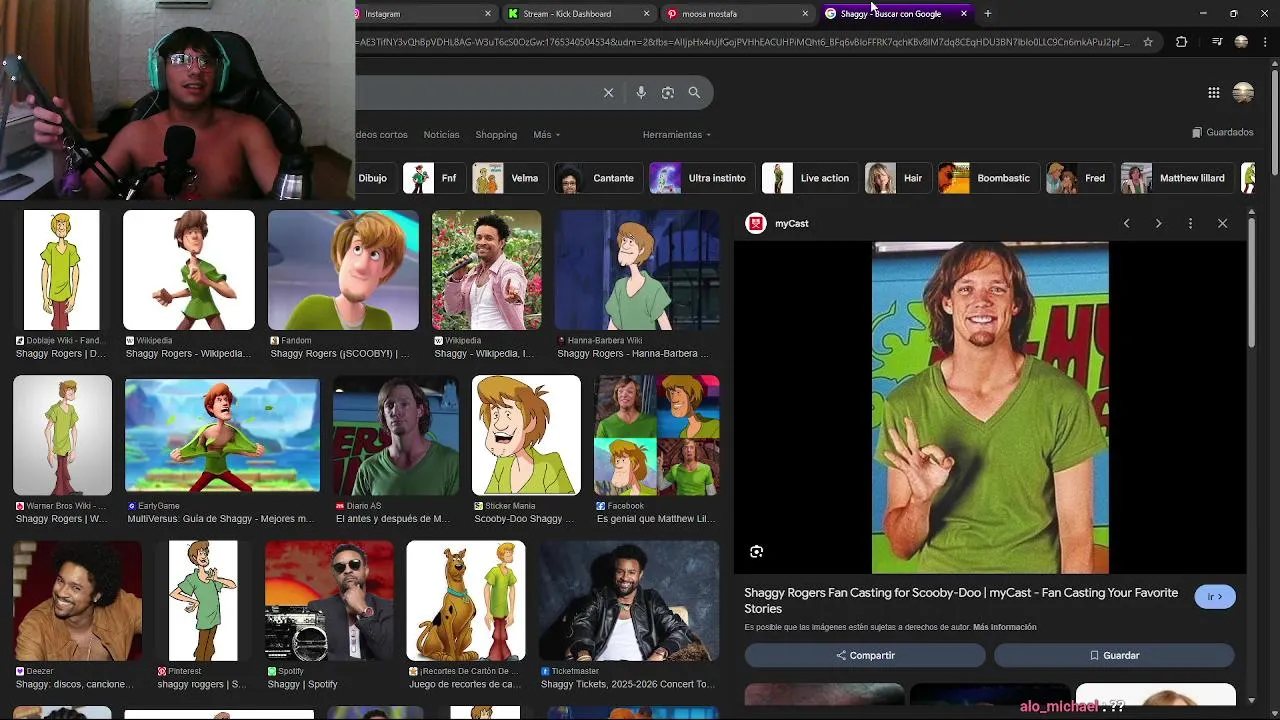The width and height of the screenshot is (1280, 720).
Task: Open the Hanna-Barbera Wiki Shaggy thumbnail
Action: [x=637, y=270]
